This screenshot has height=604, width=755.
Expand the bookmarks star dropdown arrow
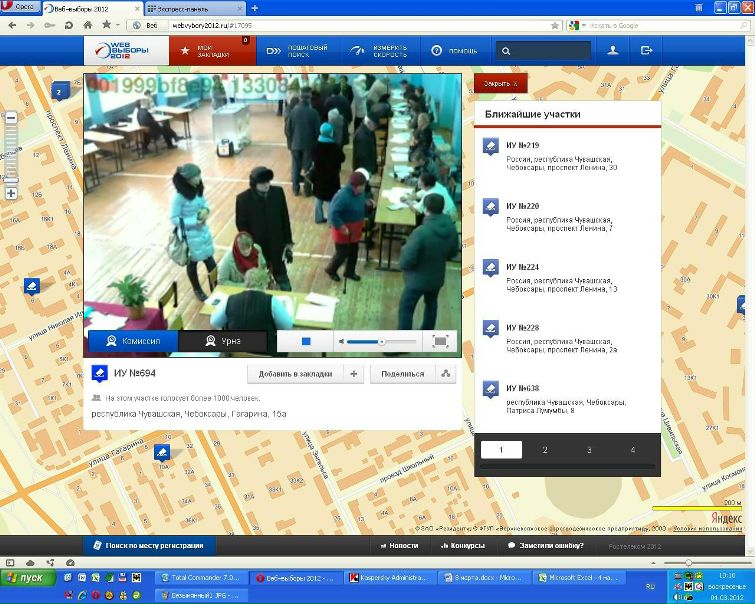pyautogui.click(x=117, y=26)
